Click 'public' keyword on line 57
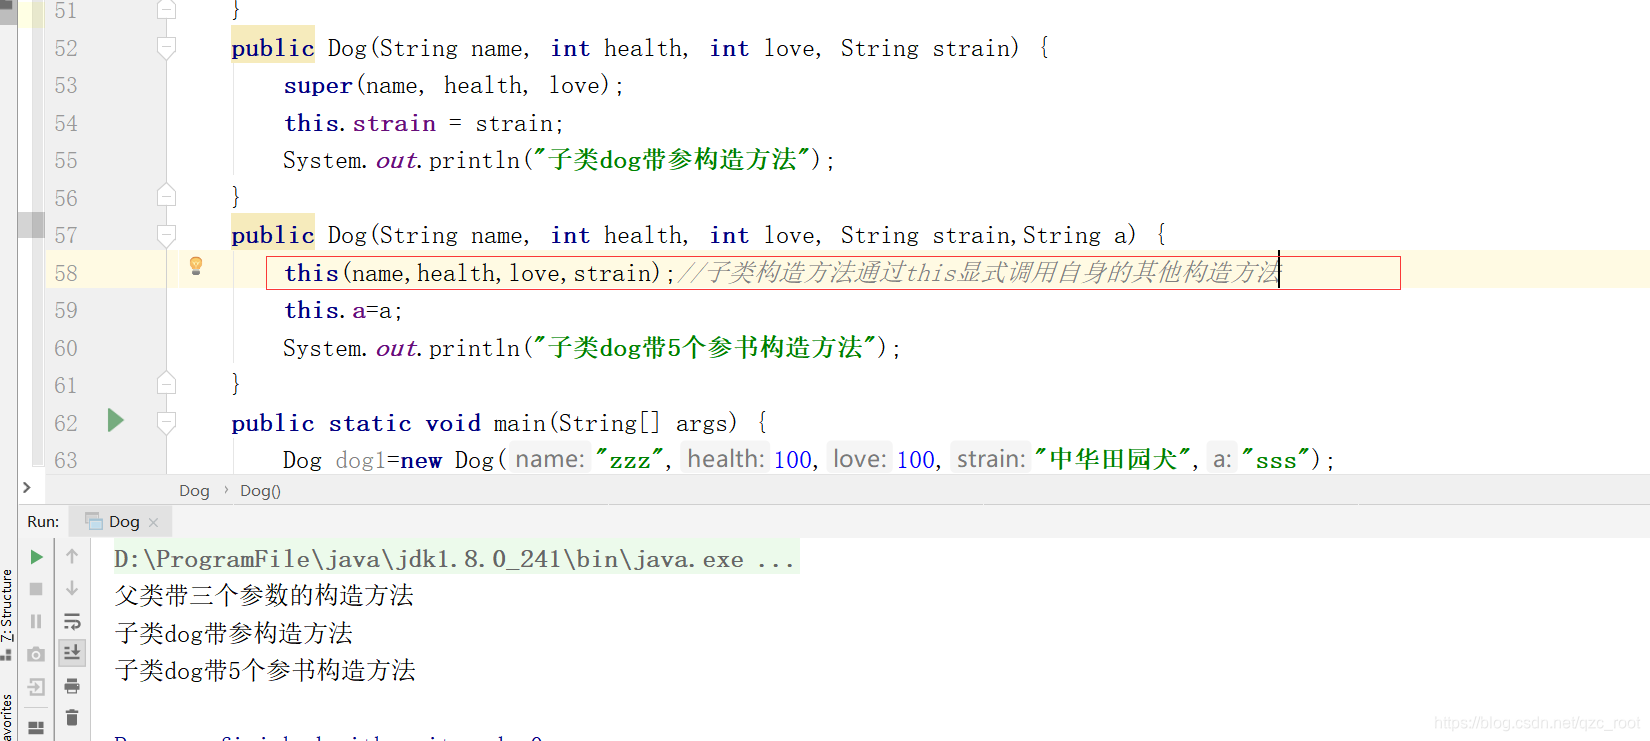The image size is (1650, 741). (273, 235)
